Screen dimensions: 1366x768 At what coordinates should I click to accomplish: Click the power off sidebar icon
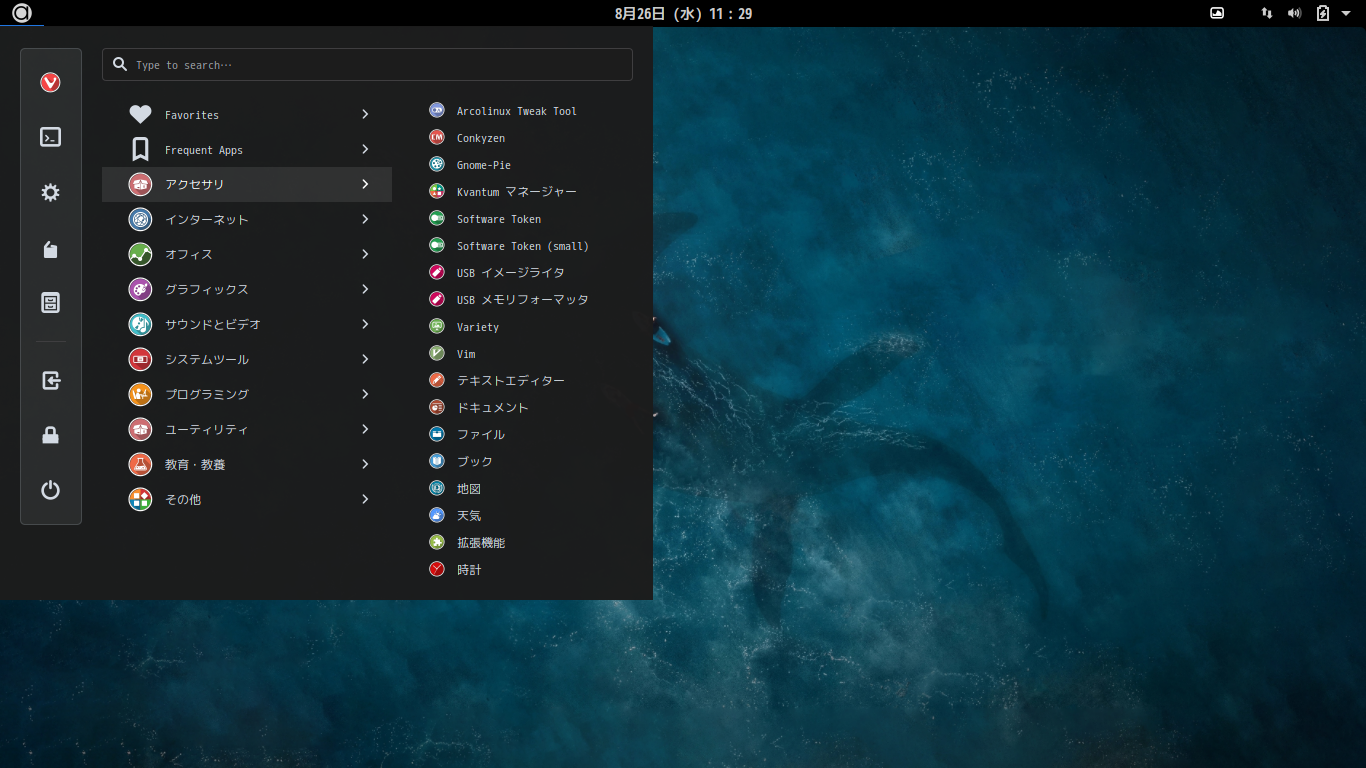pos(50,490)
